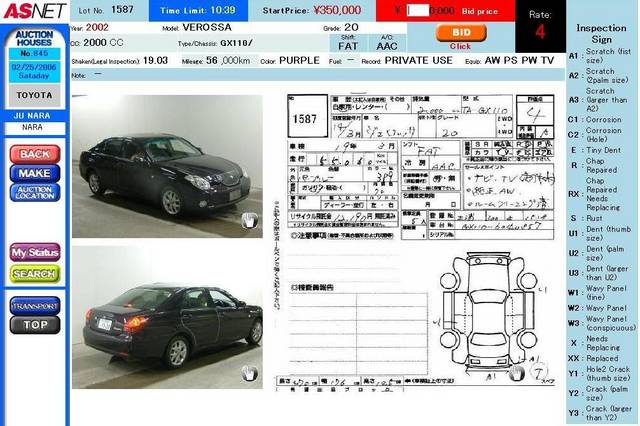Click hand icon on inspection sheet

point(517,373)
